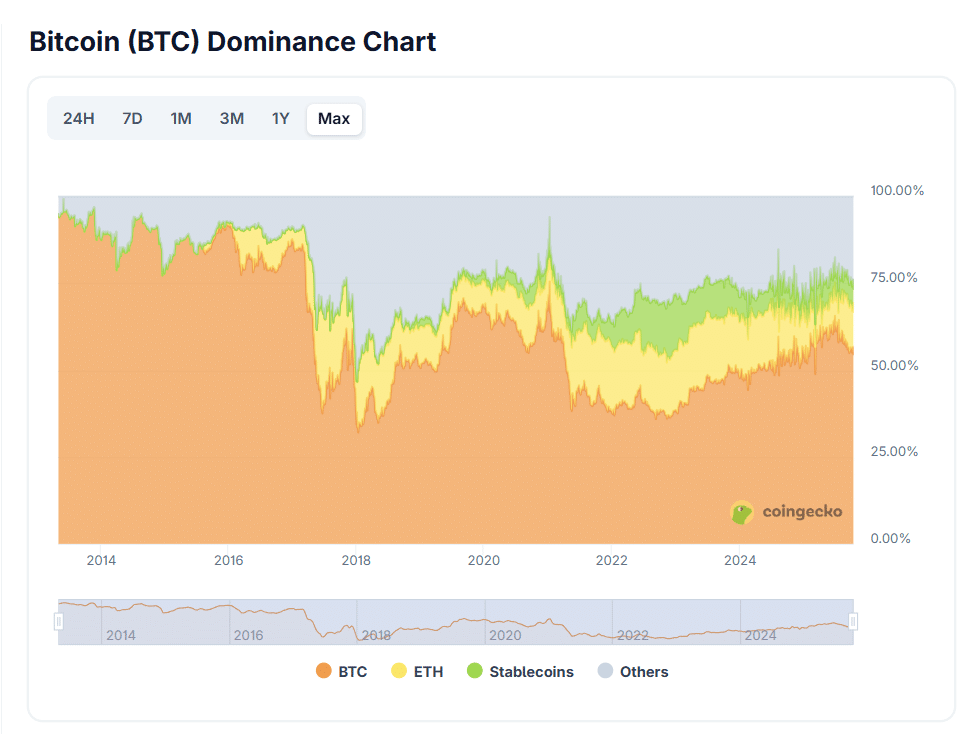Click the right range navigator handle
The width and height of the screenshot is (966, 734).
pos(853,622)
